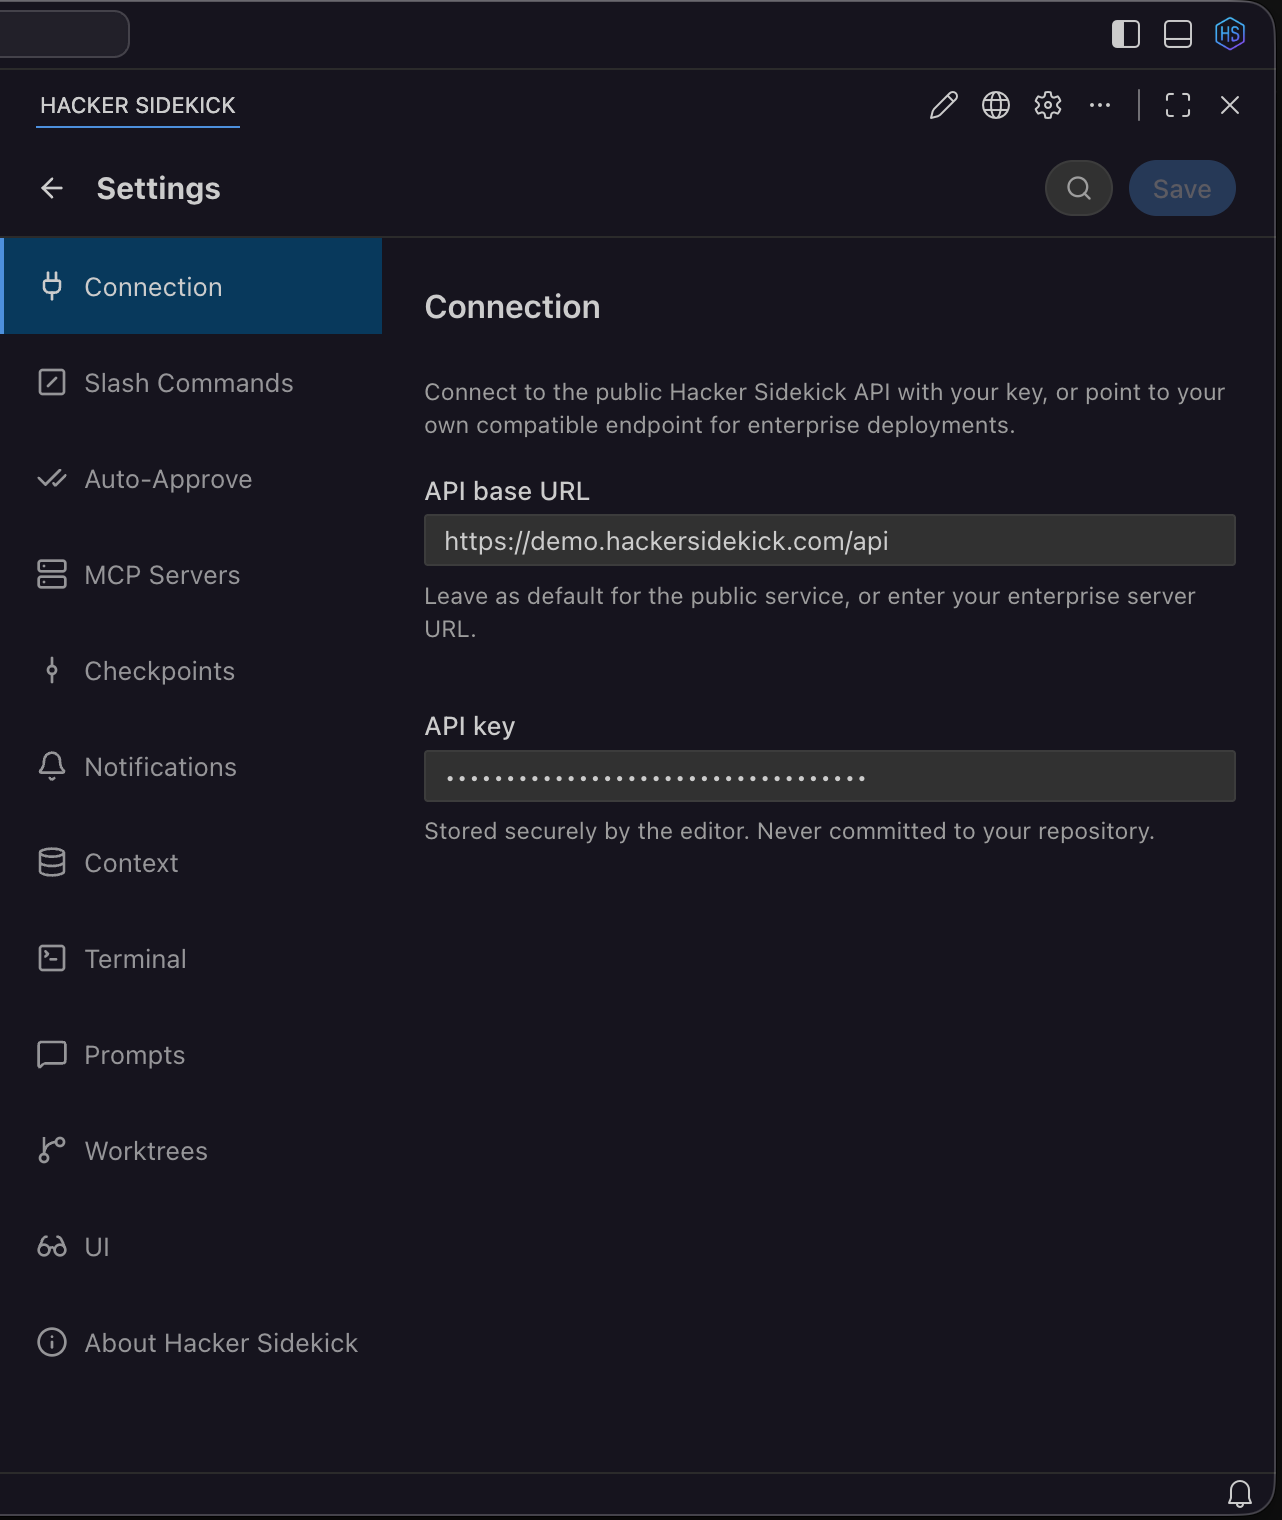This screenshot has width=1282, height=1520.
Task: Open the Slash Commands section
Action: point(191,382)
